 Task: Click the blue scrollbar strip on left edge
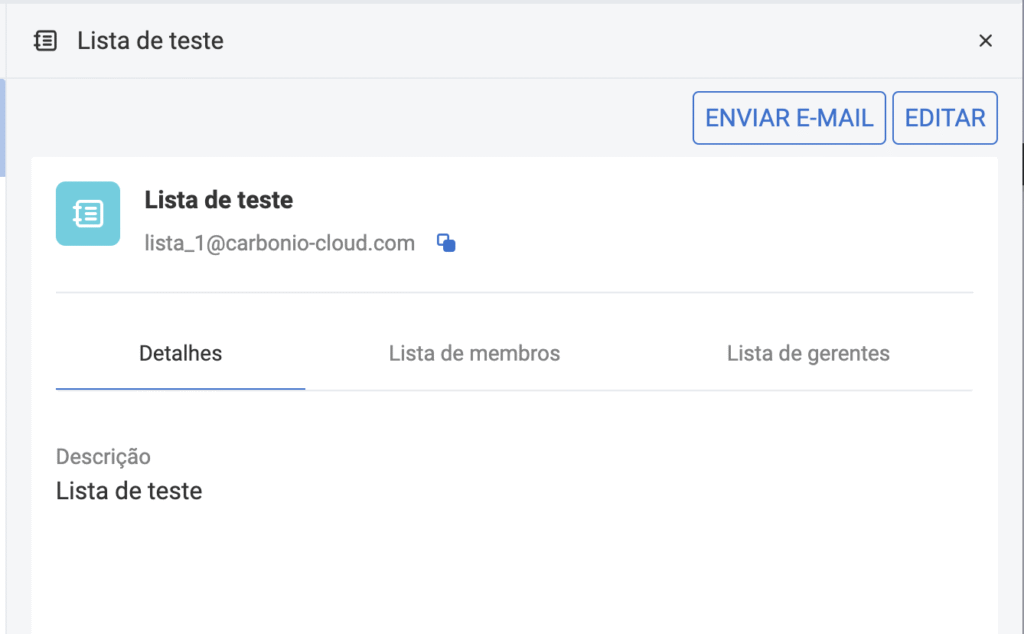[3, 127]
